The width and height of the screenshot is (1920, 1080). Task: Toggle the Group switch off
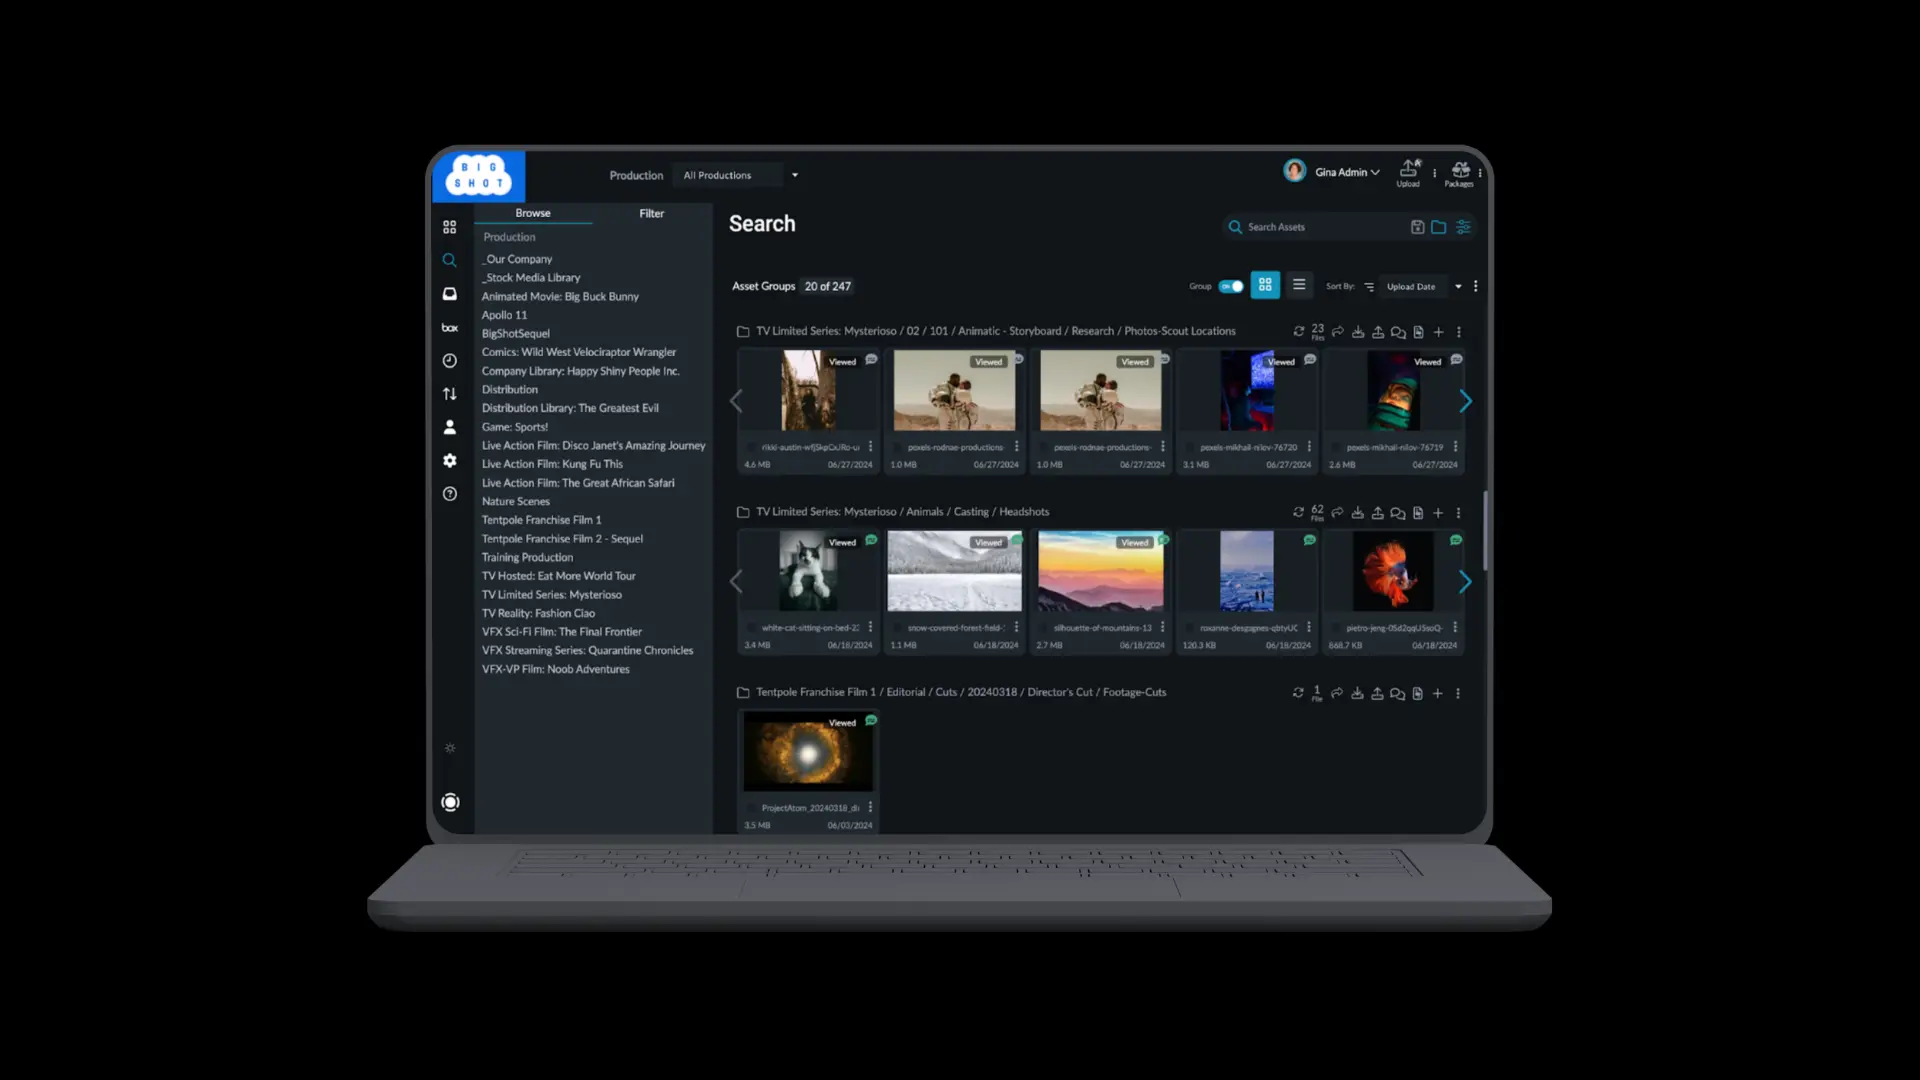(1231, 286)
